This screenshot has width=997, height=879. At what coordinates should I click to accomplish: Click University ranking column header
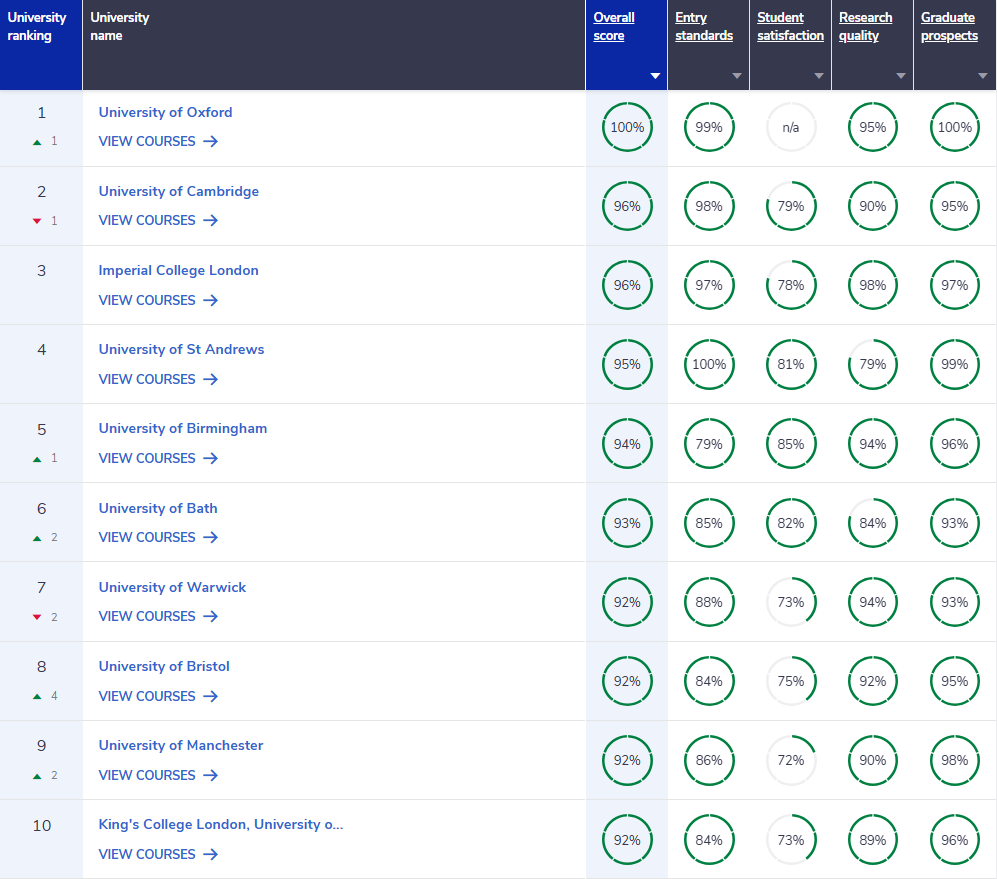[x=41, y=45]
